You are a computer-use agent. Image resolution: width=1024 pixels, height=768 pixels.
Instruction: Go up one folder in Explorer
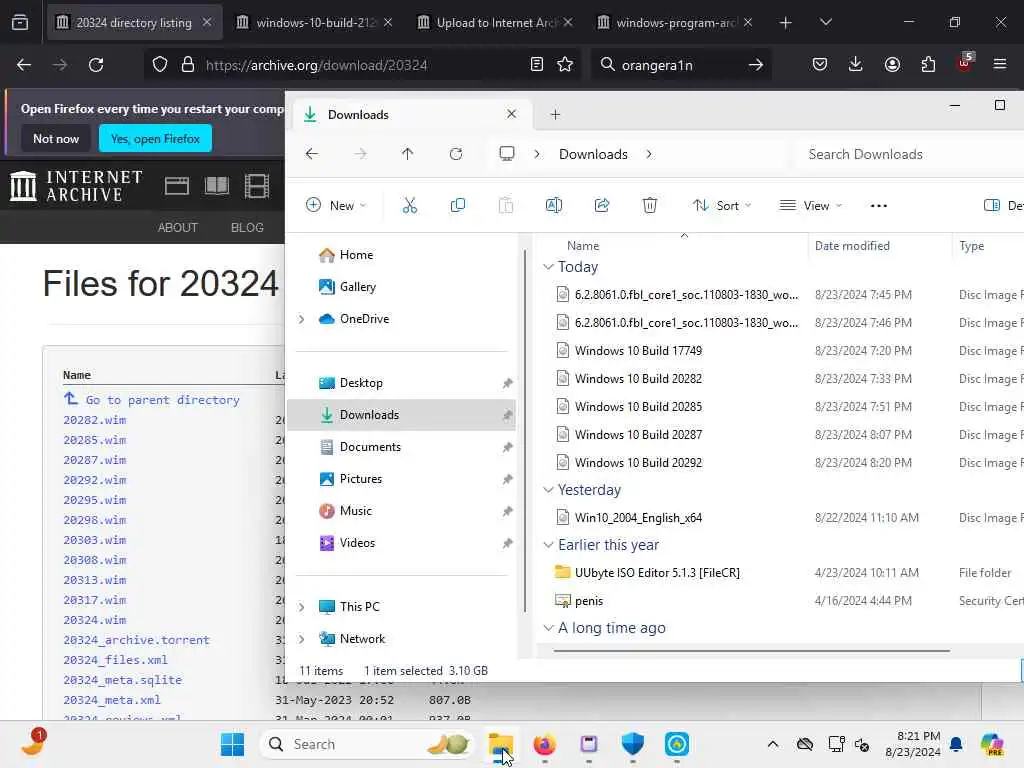[408, 154]
